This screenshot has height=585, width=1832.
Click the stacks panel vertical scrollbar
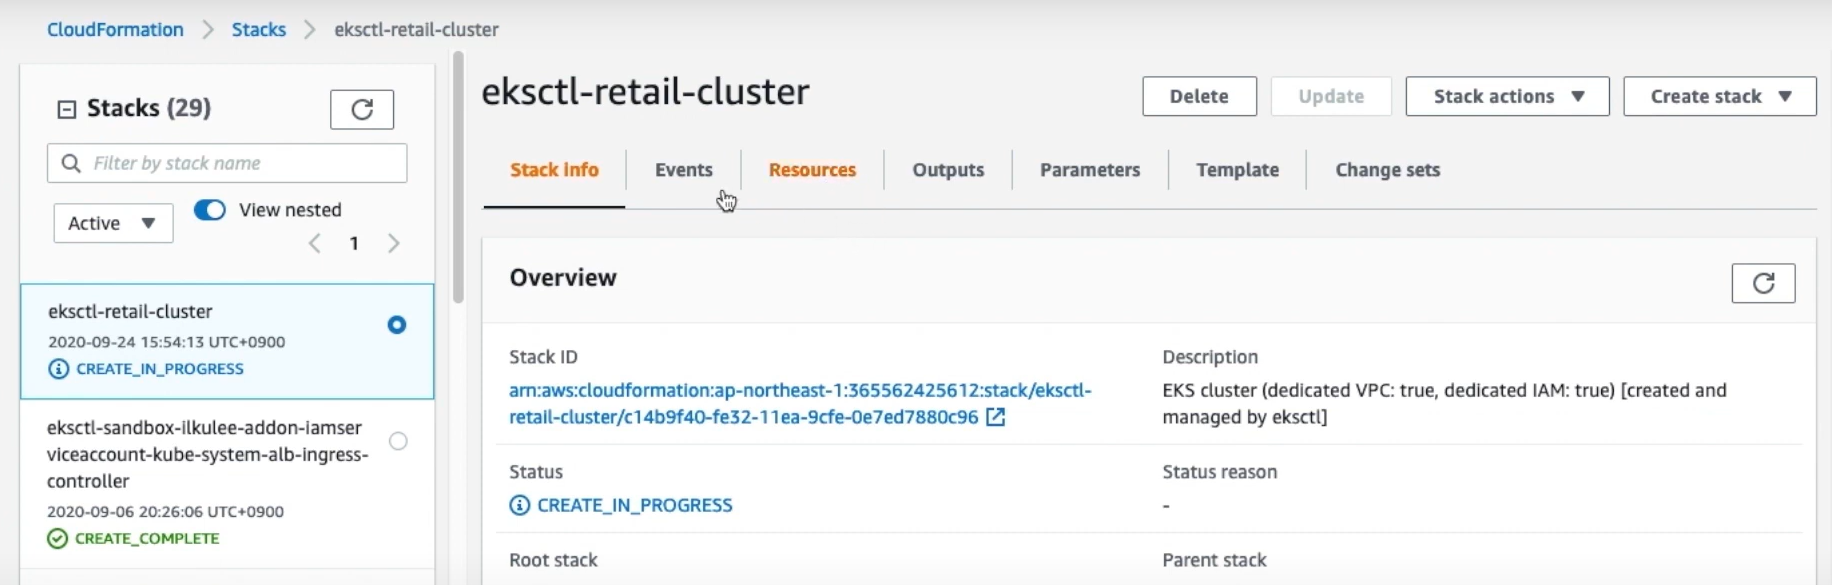(x=458, y=177)
